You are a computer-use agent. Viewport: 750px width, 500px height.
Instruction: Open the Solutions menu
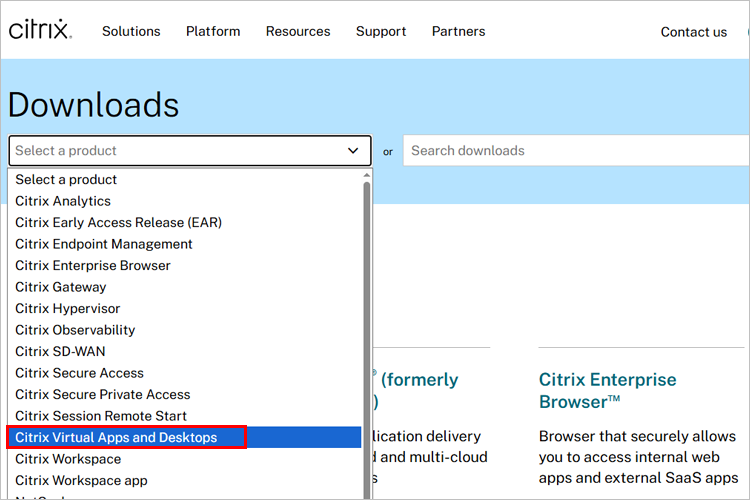click(131, 31)
